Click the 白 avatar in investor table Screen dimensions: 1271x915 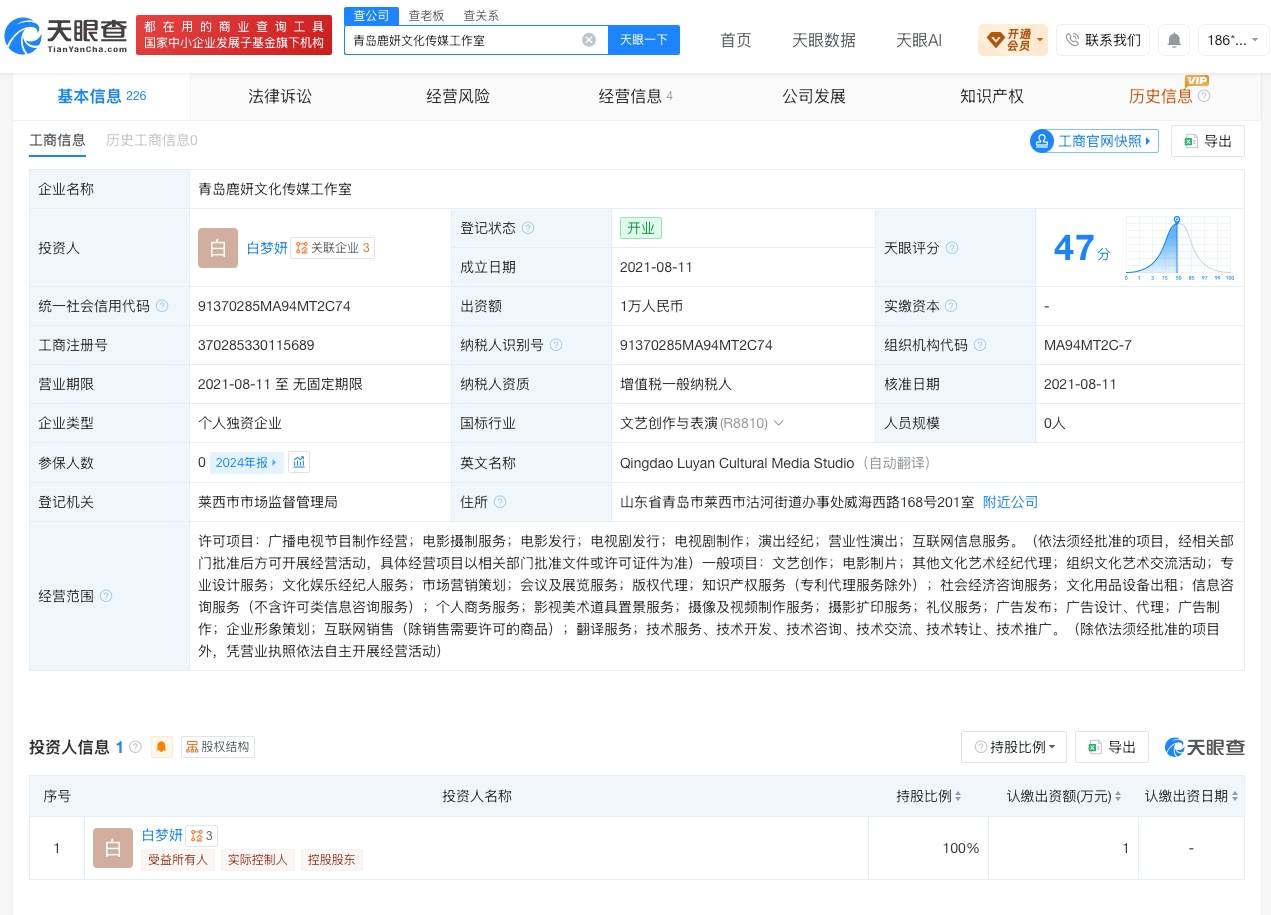coord(113,848)
